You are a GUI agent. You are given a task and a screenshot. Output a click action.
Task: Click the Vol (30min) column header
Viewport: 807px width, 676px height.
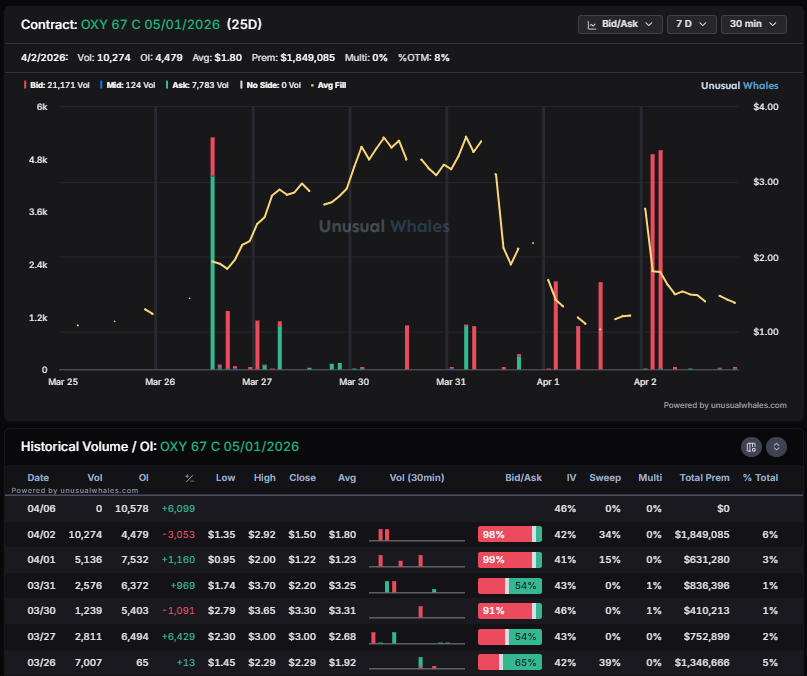click(x=417, y=478)
